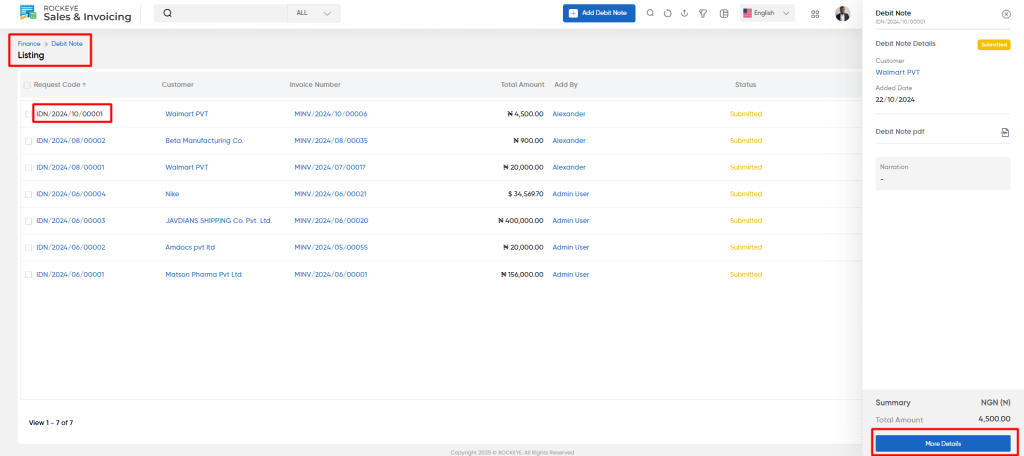Open customer JAVDIANS SHIPPING Co. Pvt. Ltd.
The height and width of the screenshot is (456, 1024).
pos(219,221)
